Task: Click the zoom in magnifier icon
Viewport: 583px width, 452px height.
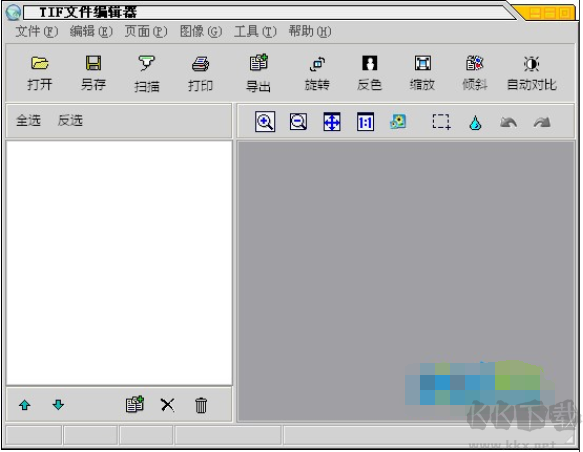Action: (x=265, y=122)
